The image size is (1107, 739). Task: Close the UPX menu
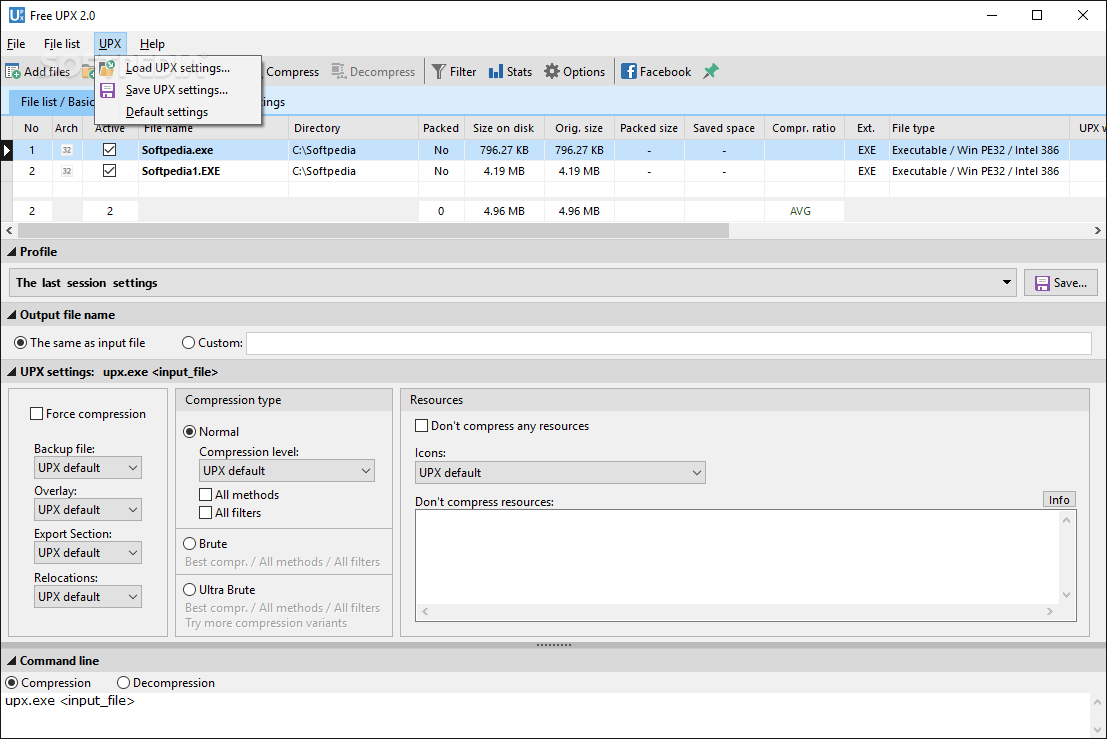pyautogui.click(x=110, y=44)
